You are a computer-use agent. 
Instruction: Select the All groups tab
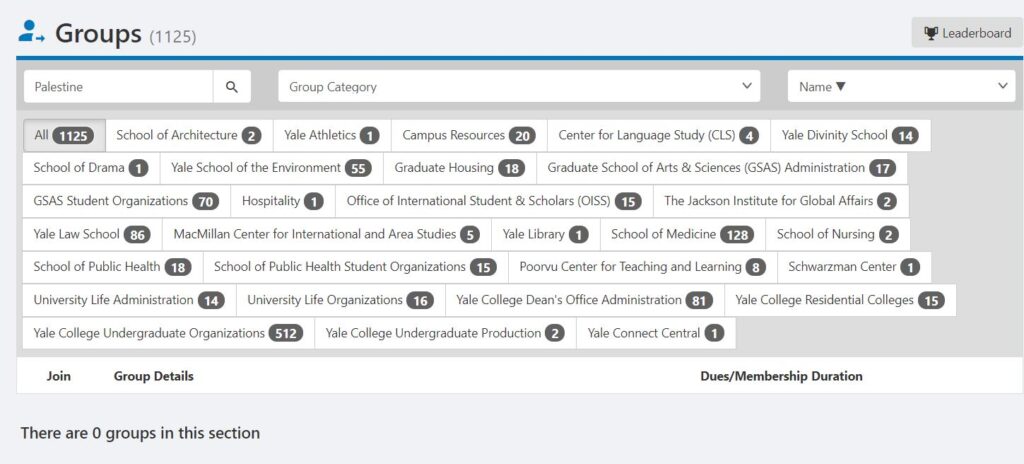pyautogui.click(x=64, y=135)
